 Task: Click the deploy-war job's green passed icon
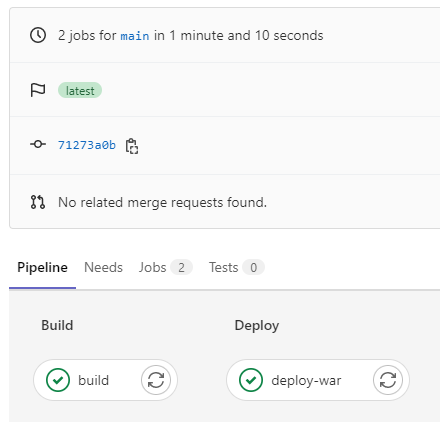(x=251, y=380)
